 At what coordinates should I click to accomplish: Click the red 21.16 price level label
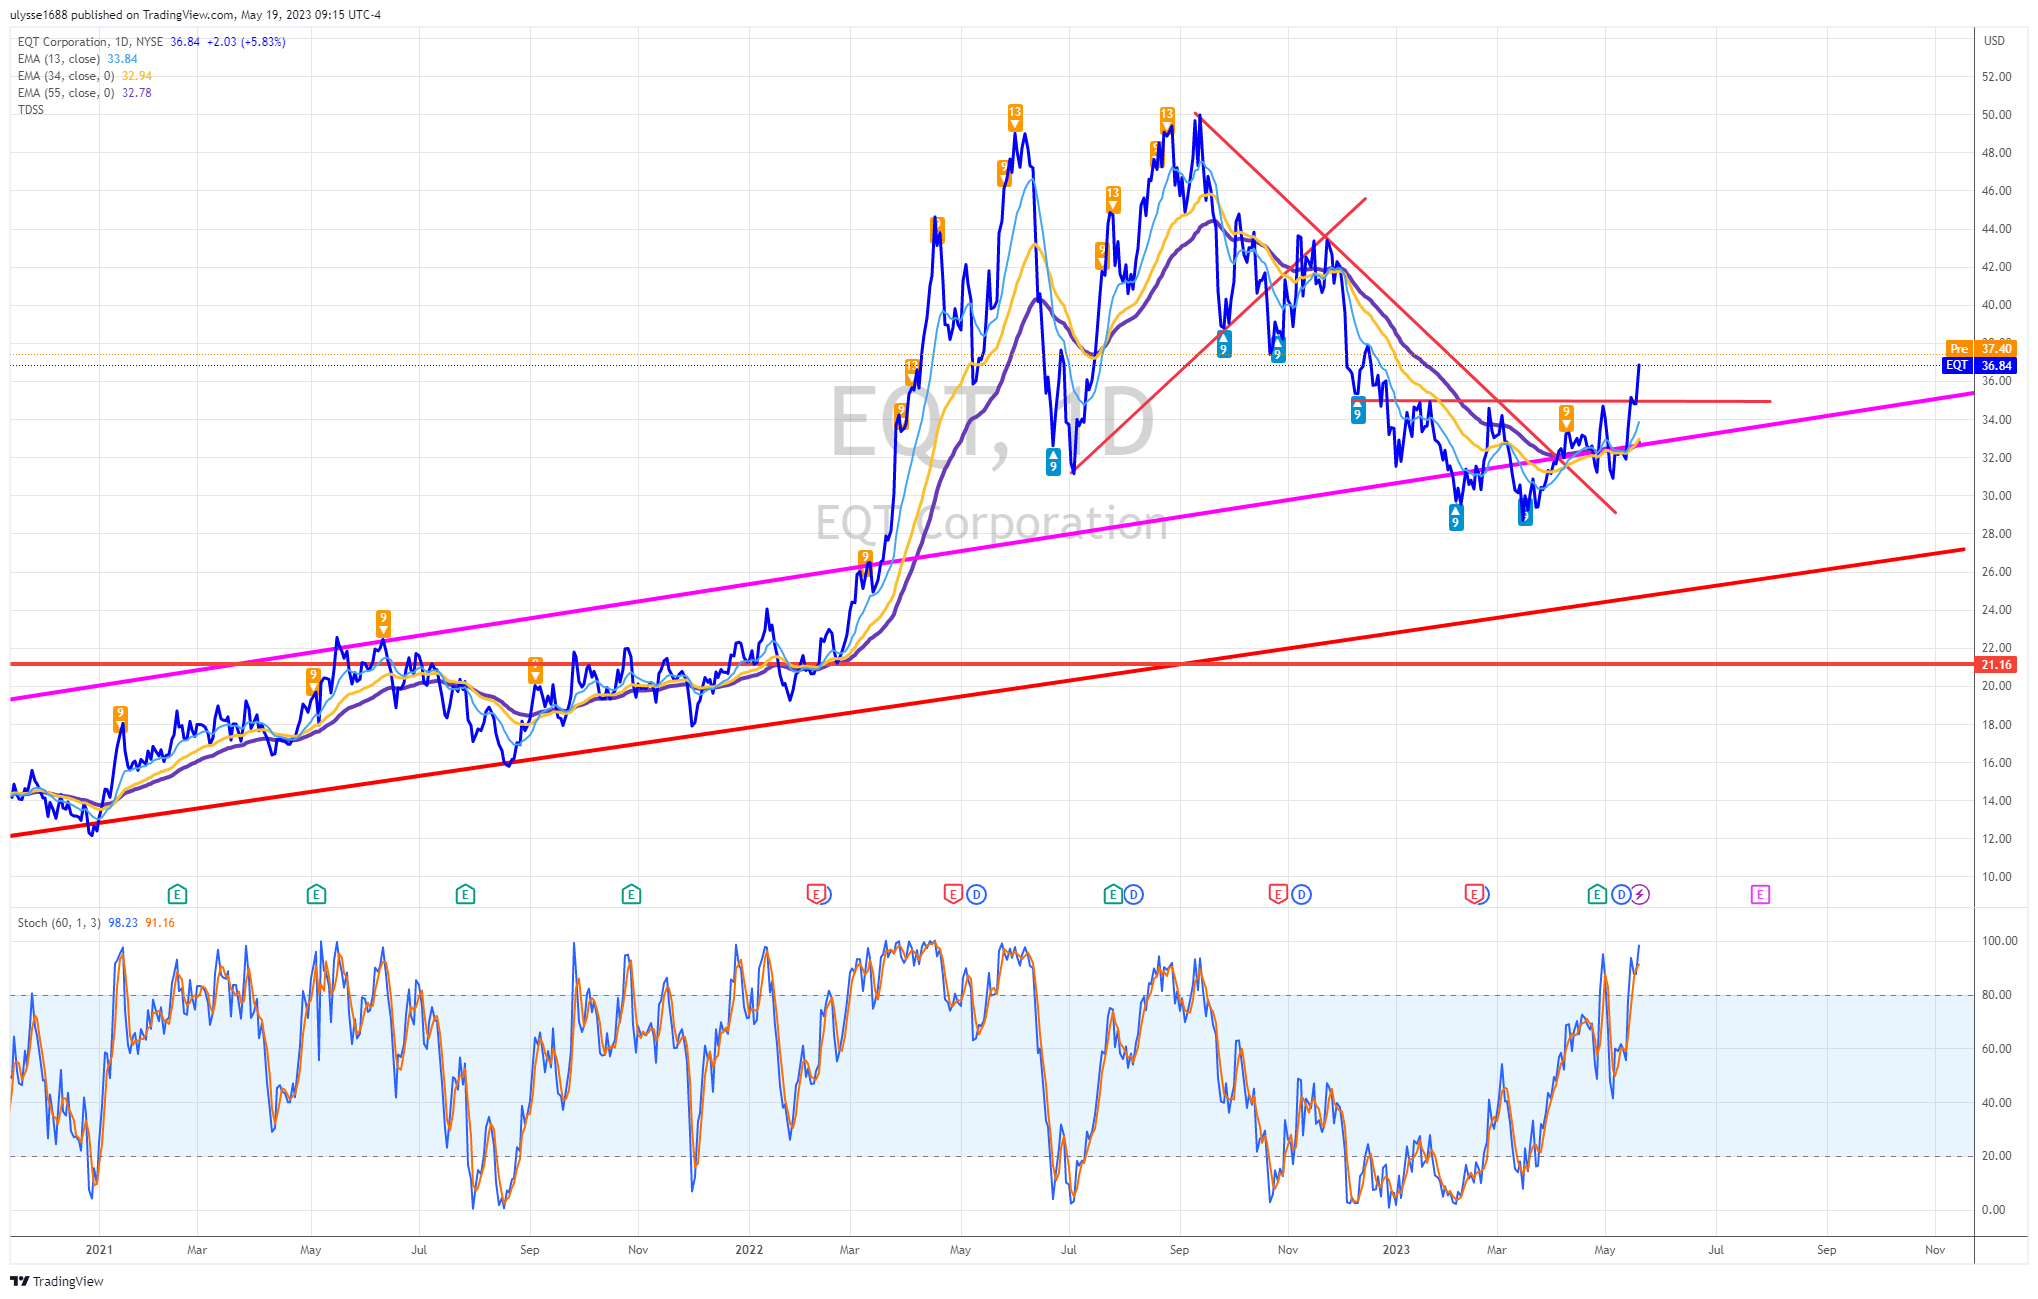point(1996,665)
